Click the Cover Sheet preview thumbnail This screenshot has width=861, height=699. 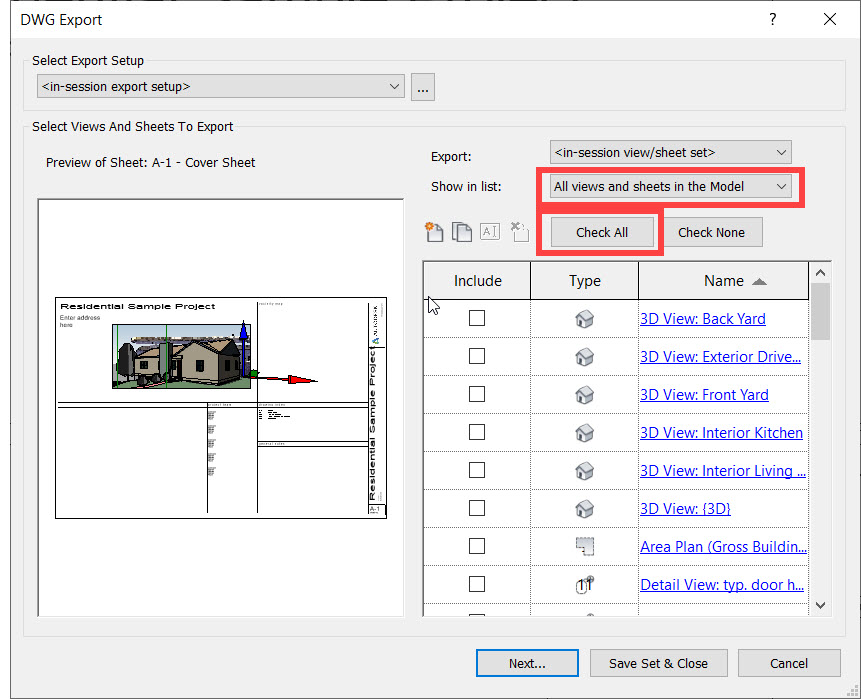(x=221, y=407)
